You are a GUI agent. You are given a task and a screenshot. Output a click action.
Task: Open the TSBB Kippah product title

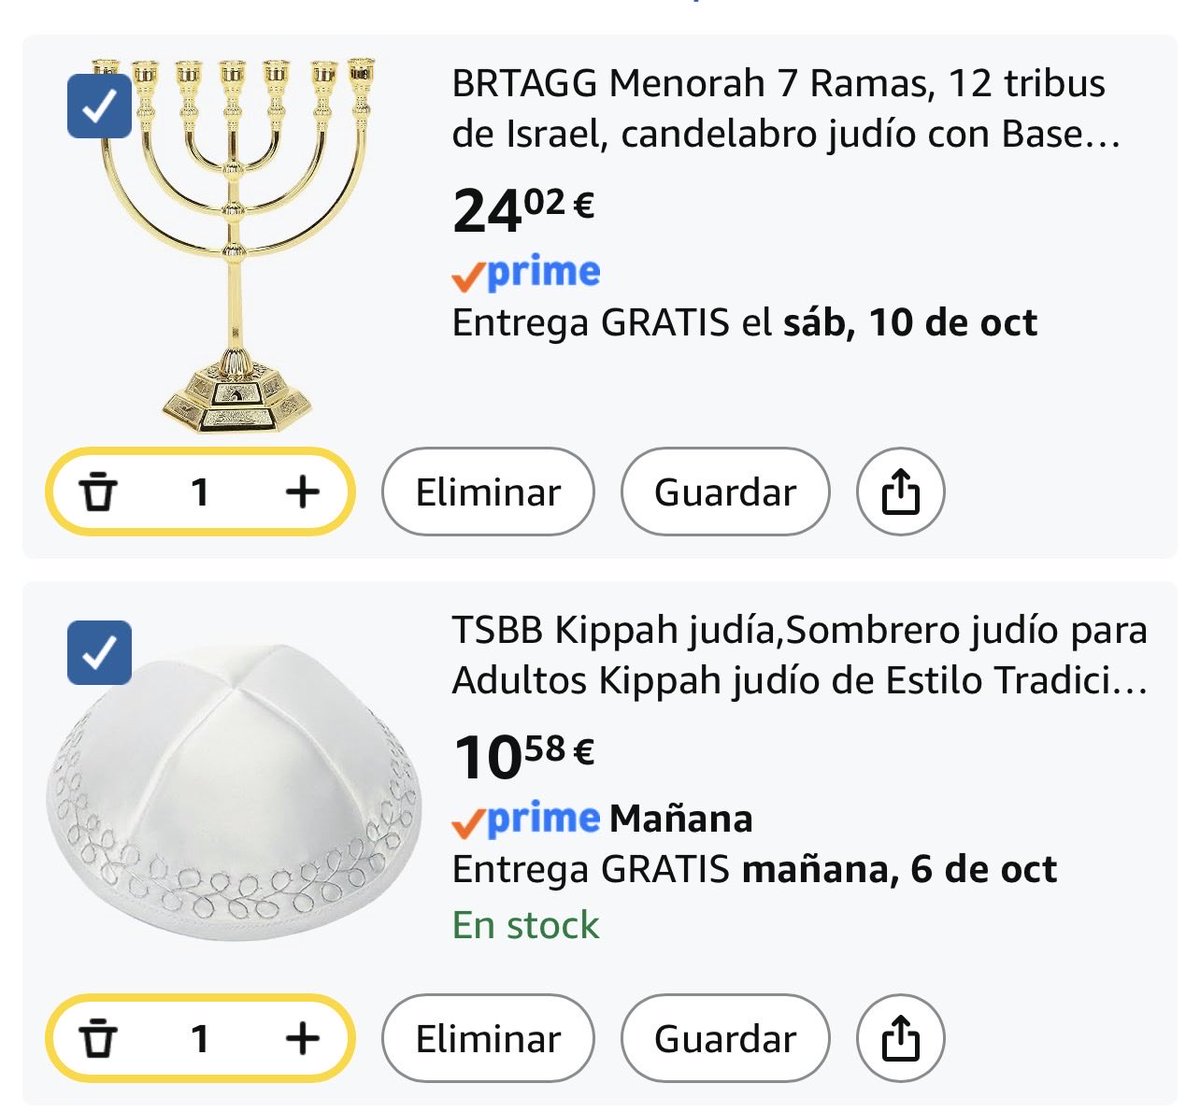pyautogui.click(x=800, y=655)
